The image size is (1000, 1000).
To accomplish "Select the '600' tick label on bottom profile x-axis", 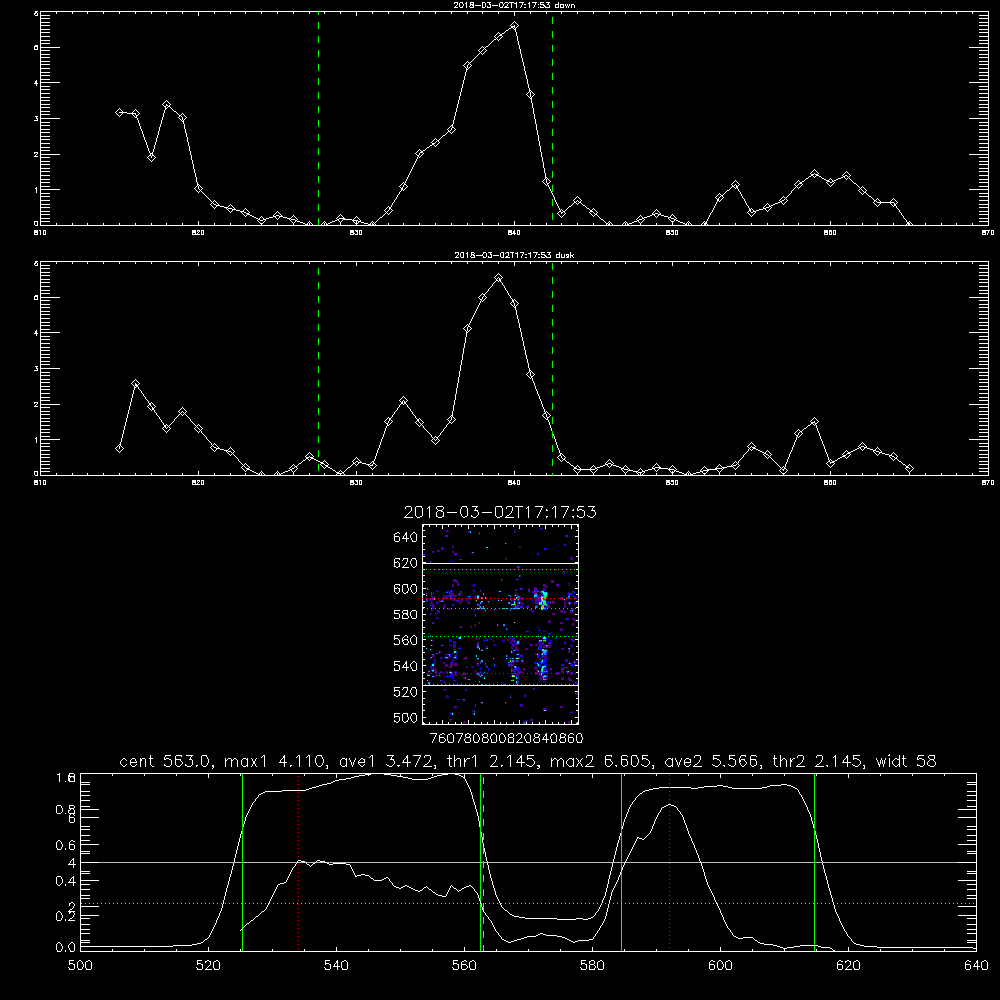I will (x=721, y=966).
